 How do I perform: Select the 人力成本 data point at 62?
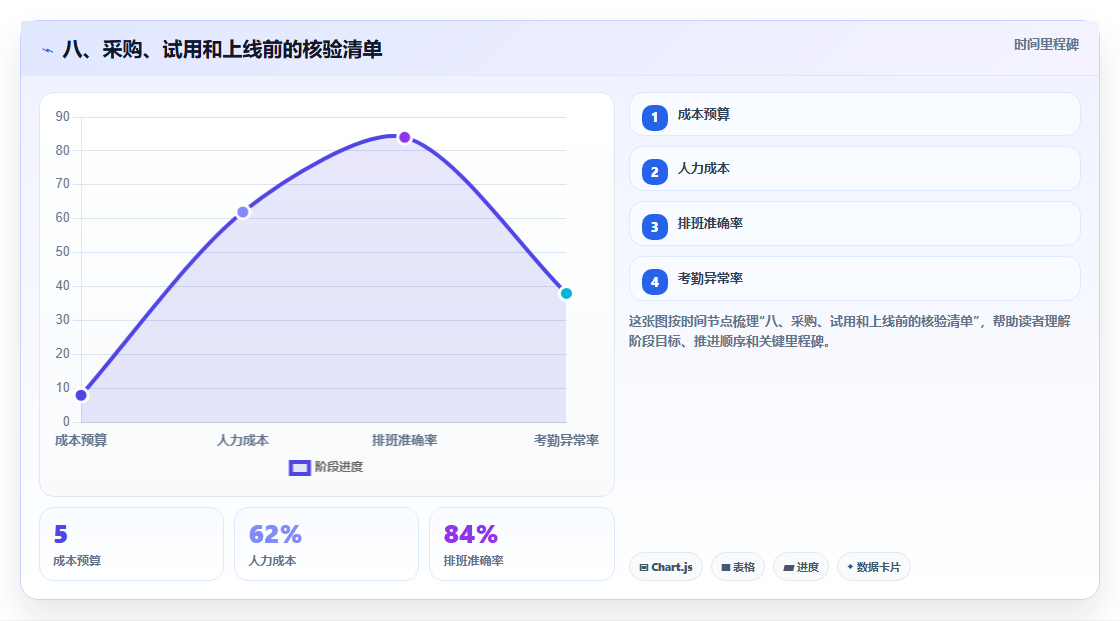(x=243, y=212)
